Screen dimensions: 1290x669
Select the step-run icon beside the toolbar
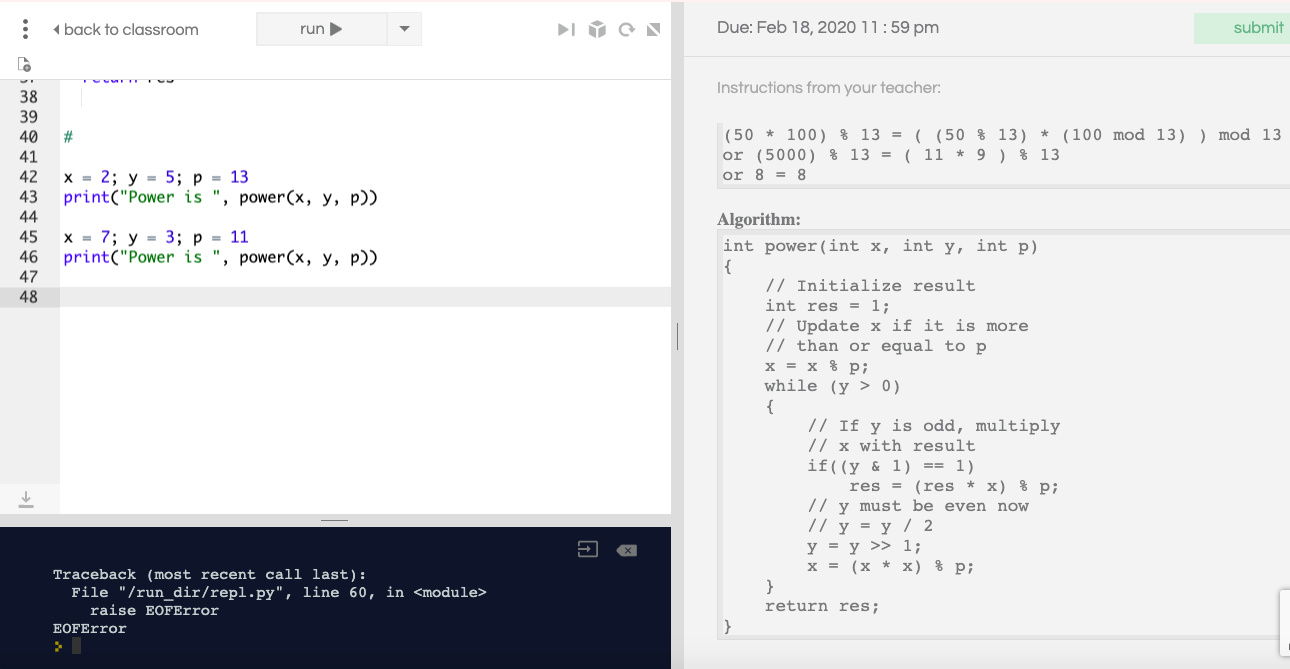pos(565,29)
